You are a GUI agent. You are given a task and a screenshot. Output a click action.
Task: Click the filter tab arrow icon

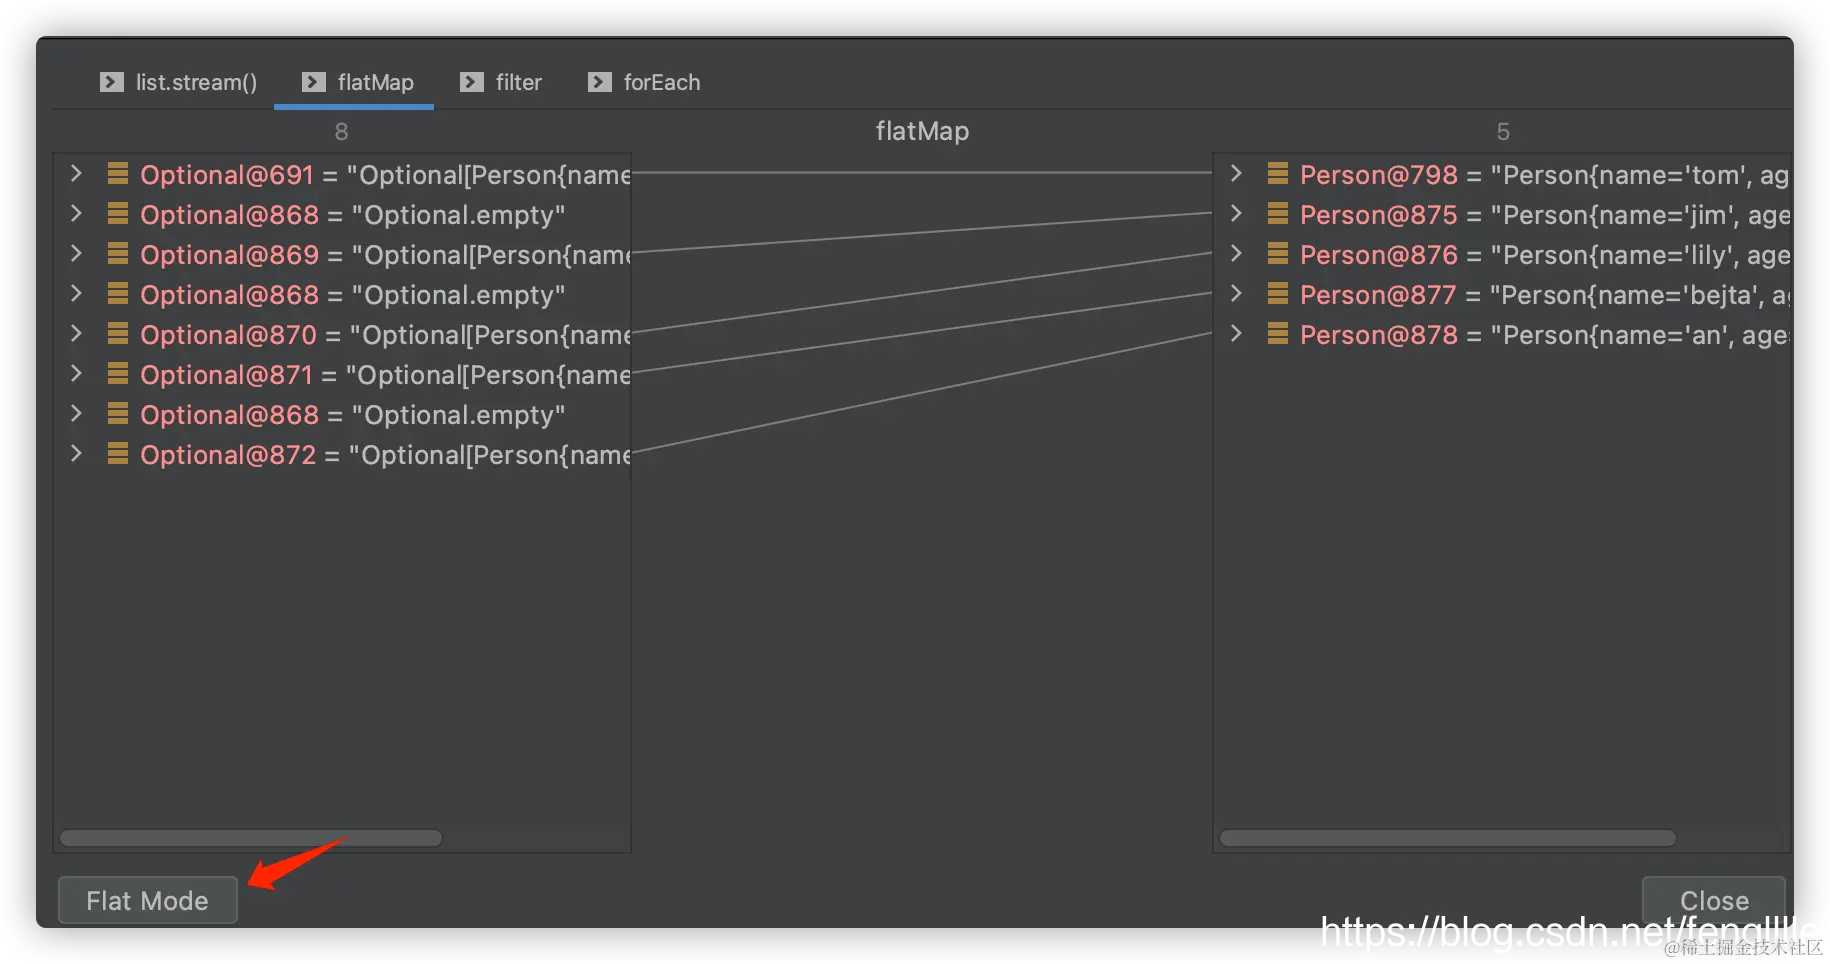point(472,82)
